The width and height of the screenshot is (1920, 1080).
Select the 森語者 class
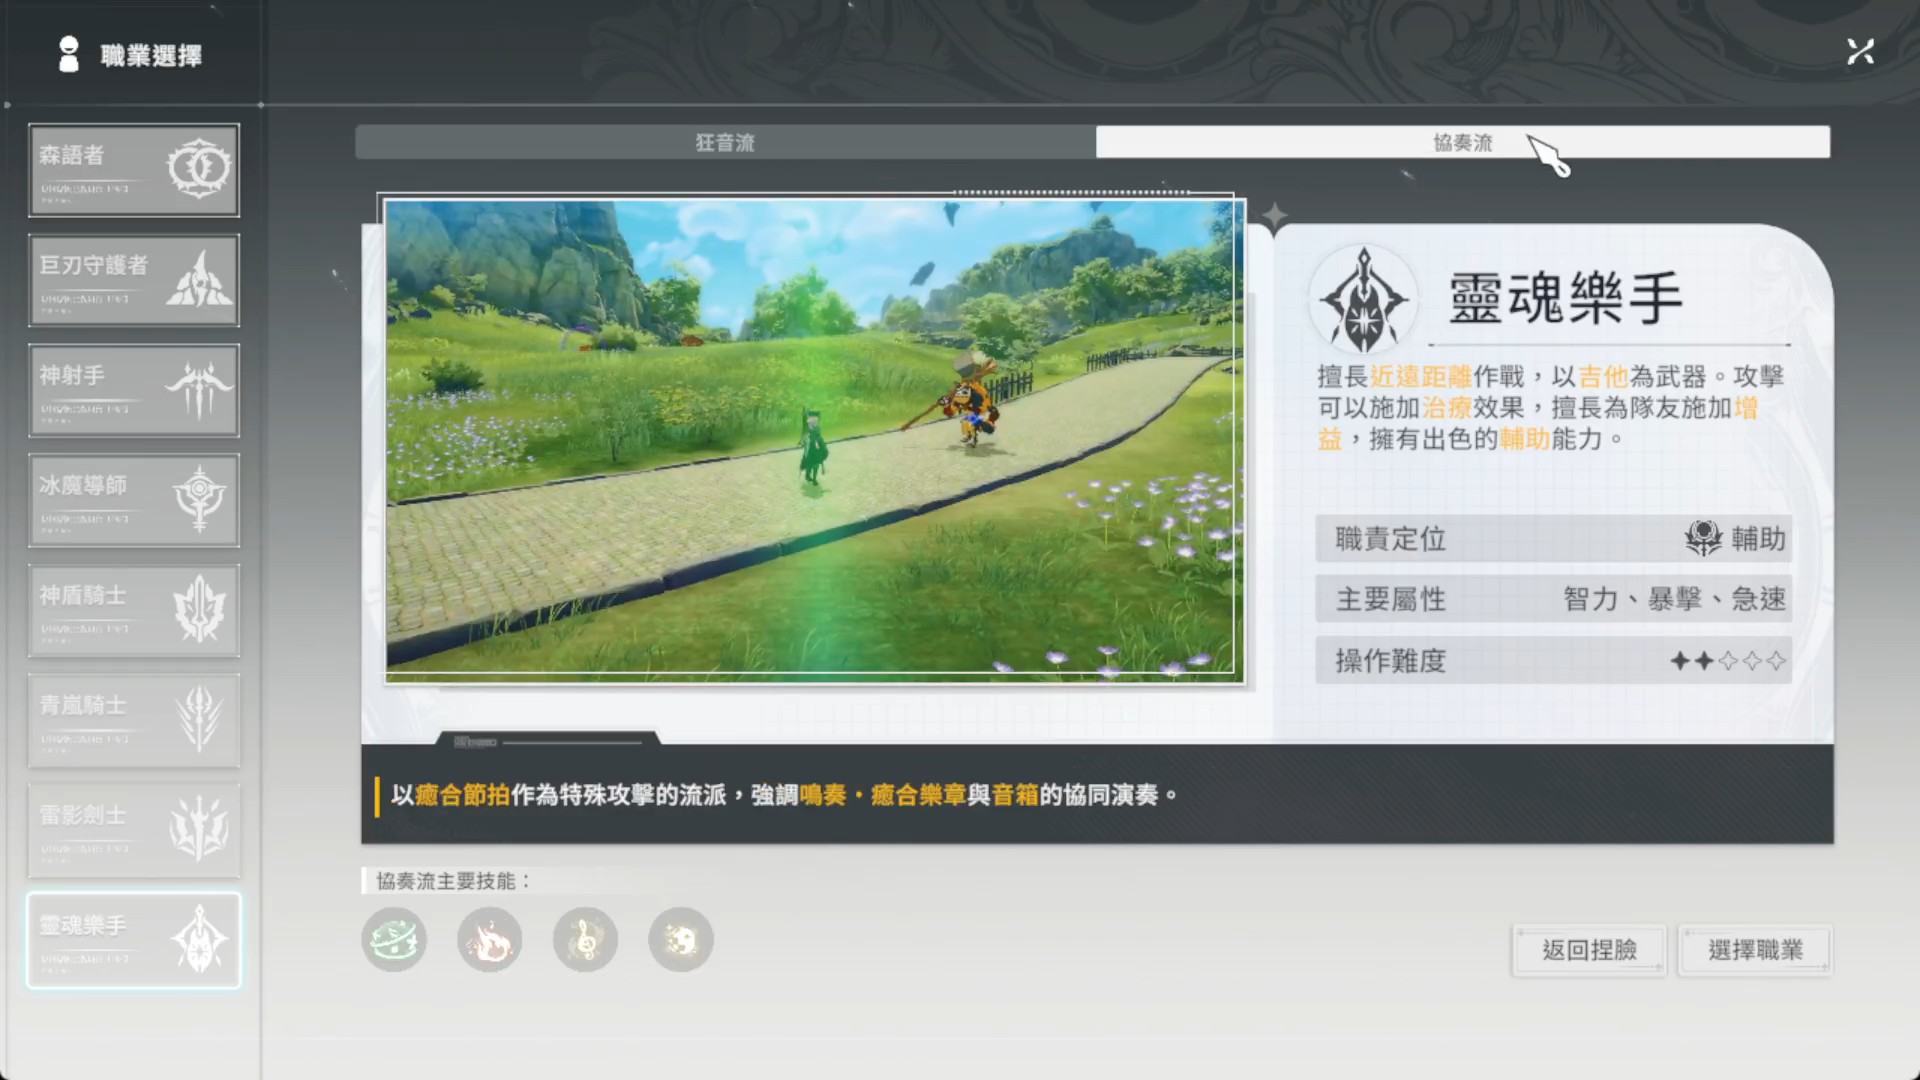(134, 170)
